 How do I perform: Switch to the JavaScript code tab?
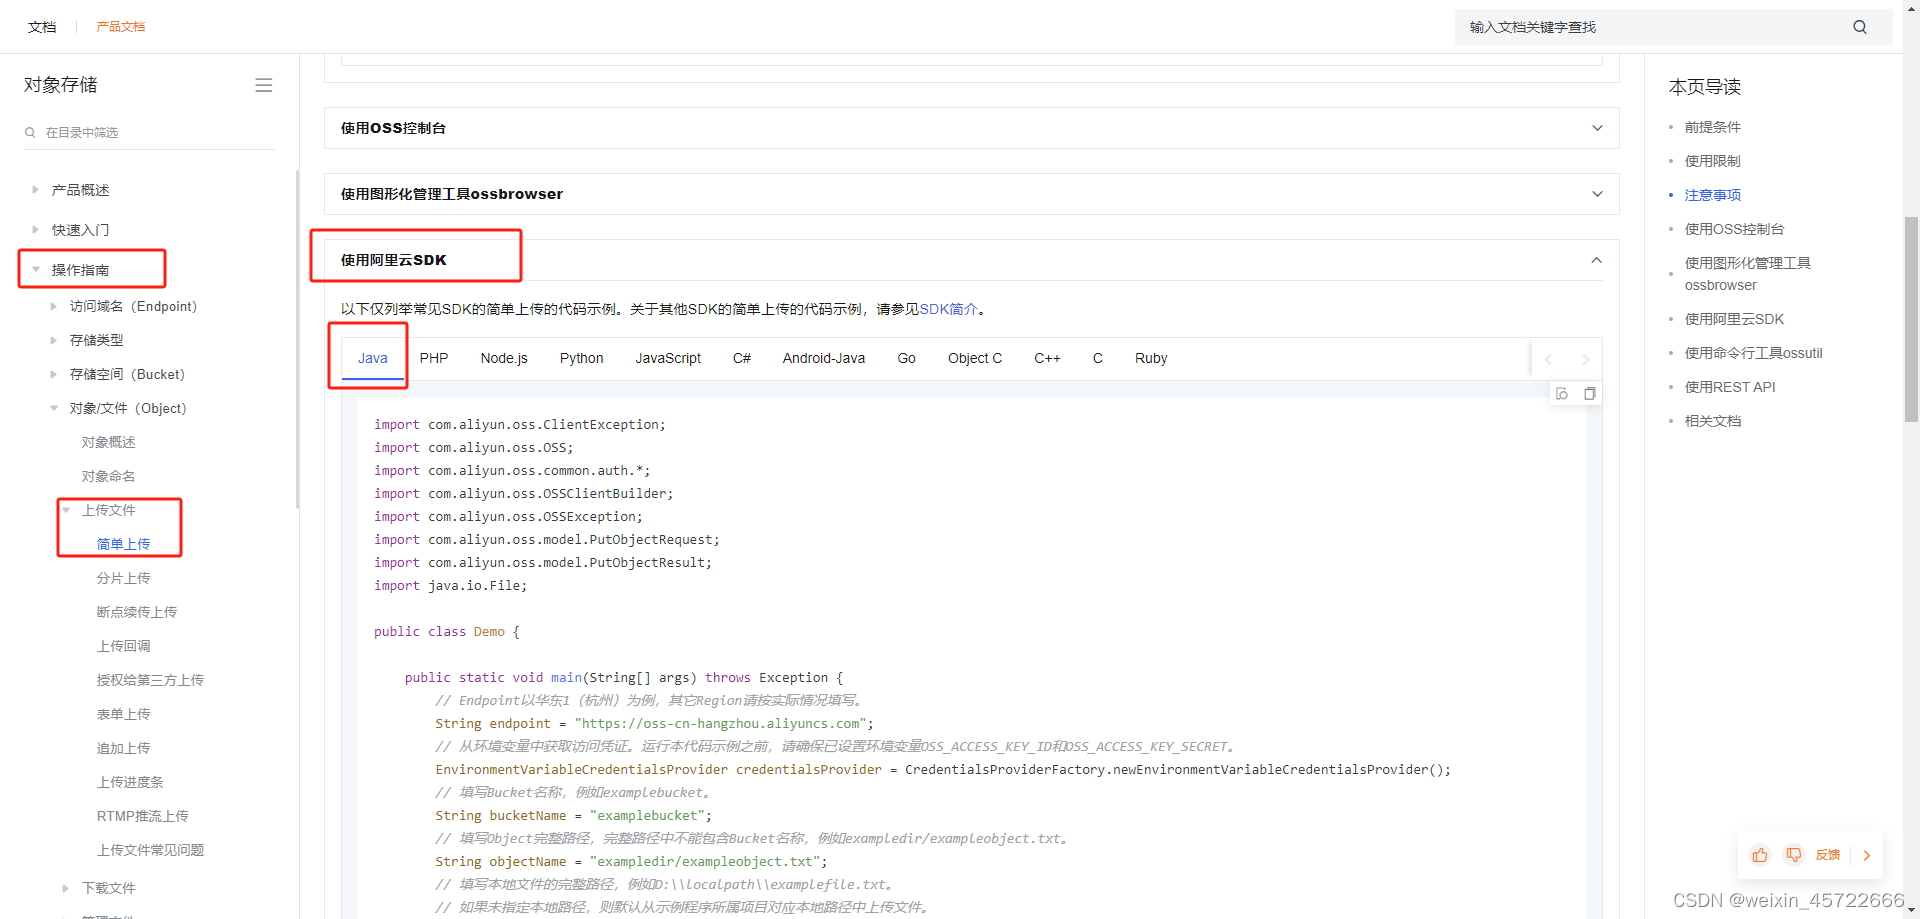click(668, 358)
